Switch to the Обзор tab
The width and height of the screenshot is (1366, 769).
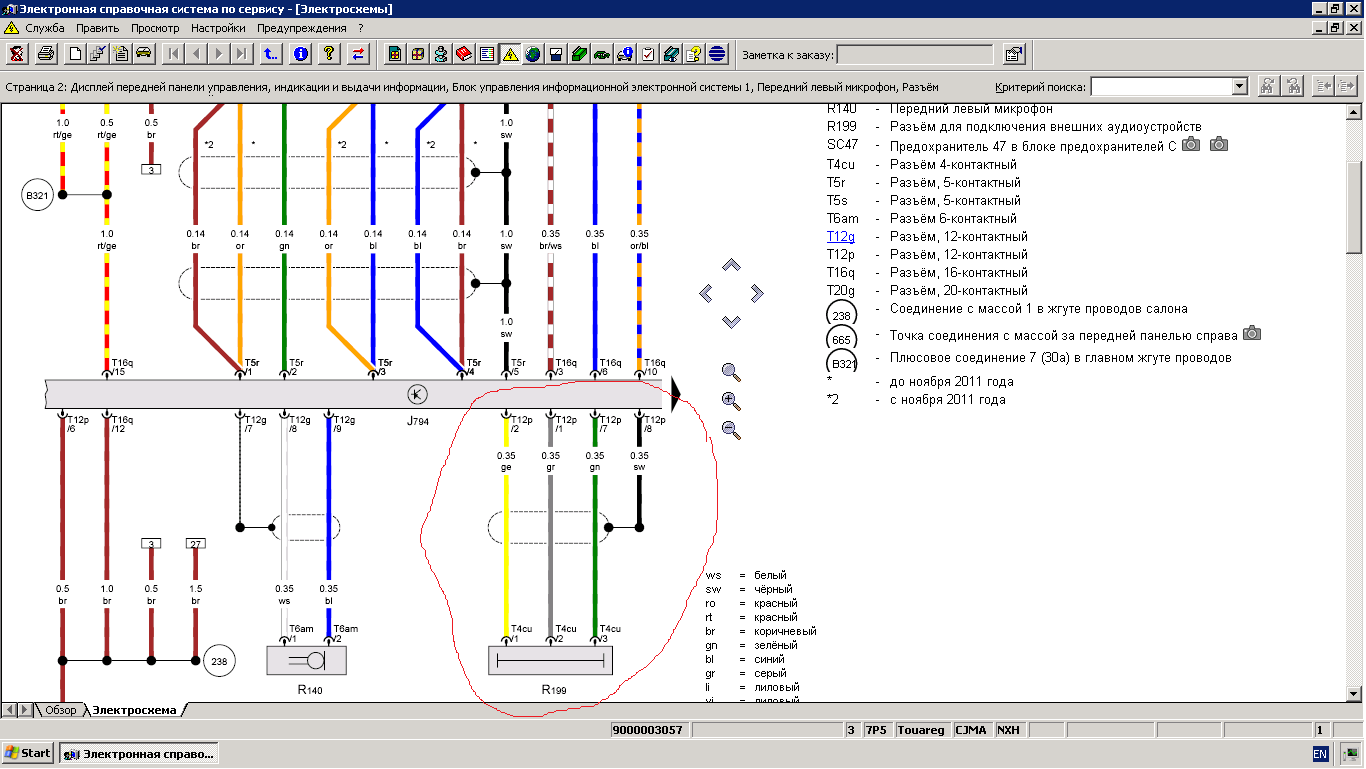coord(59,710)
